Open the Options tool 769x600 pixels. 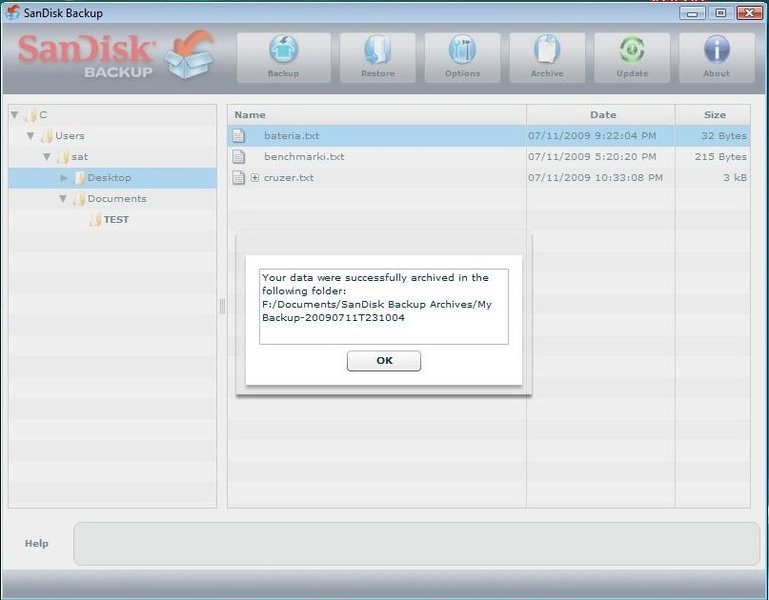tap(462, 58)
